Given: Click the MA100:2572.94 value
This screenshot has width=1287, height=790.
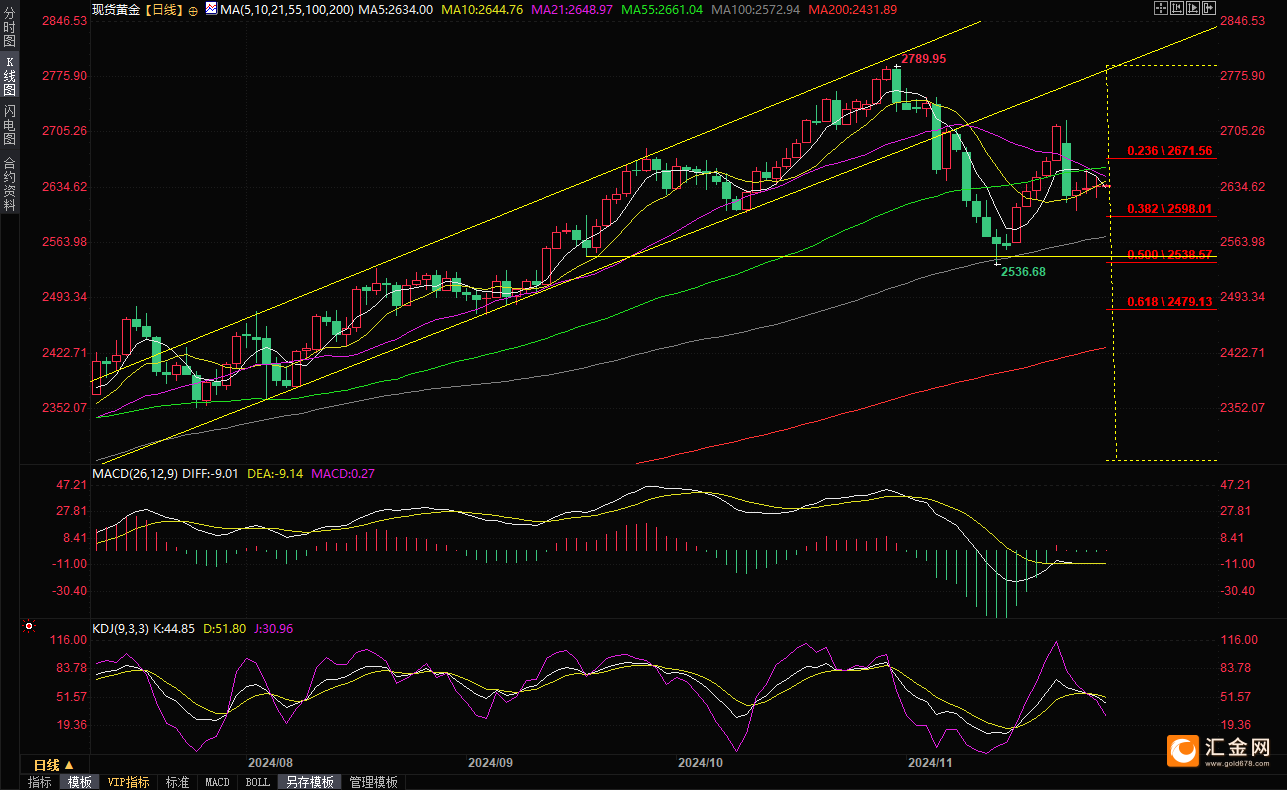Looking at the screenshot, I should coord(757,9).
